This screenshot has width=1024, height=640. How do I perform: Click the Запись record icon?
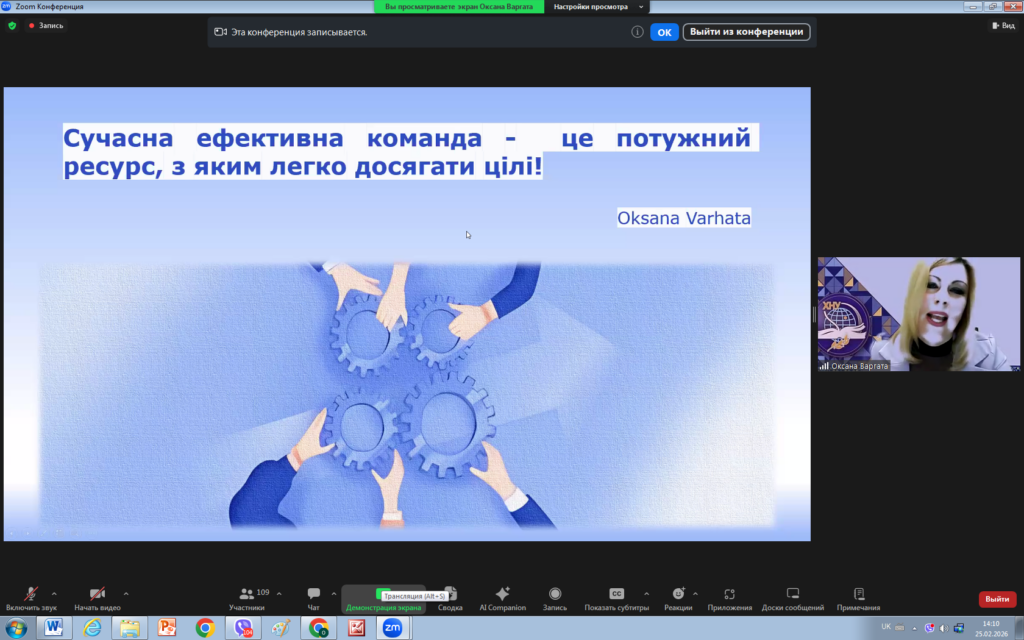pyautogui.click(x=555, y=594)
